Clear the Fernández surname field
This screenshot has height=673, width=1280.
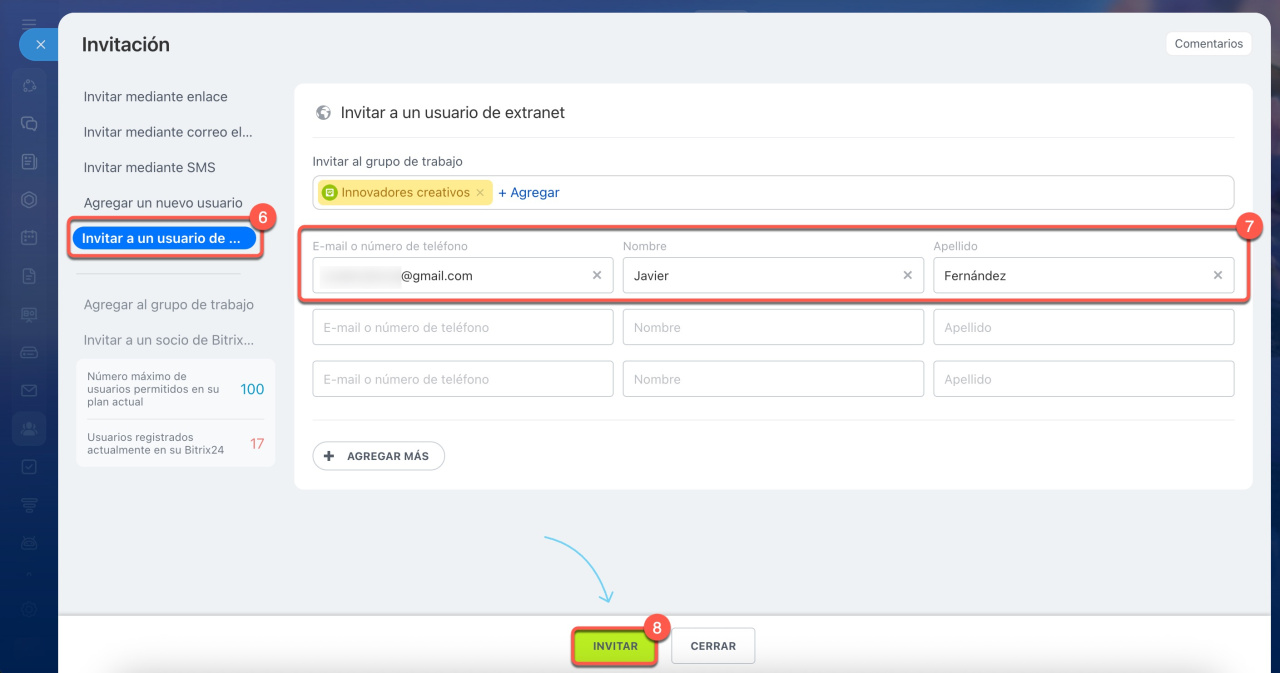pyautogui.click(x=1217, y=275)
